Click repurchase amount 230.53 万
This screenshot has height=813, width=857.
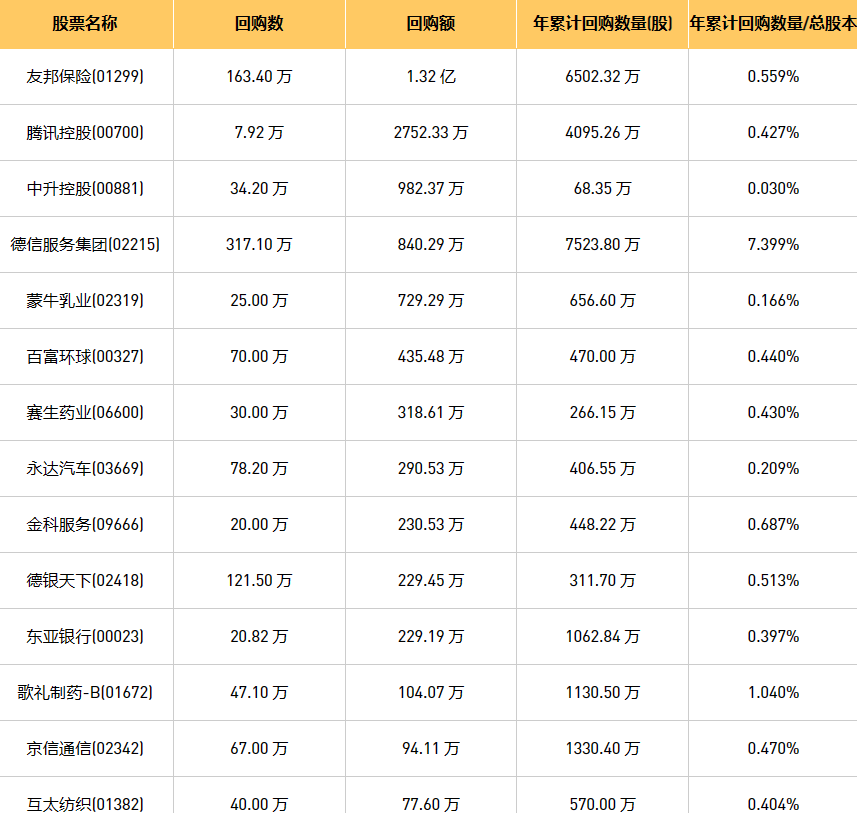point(431,524)
